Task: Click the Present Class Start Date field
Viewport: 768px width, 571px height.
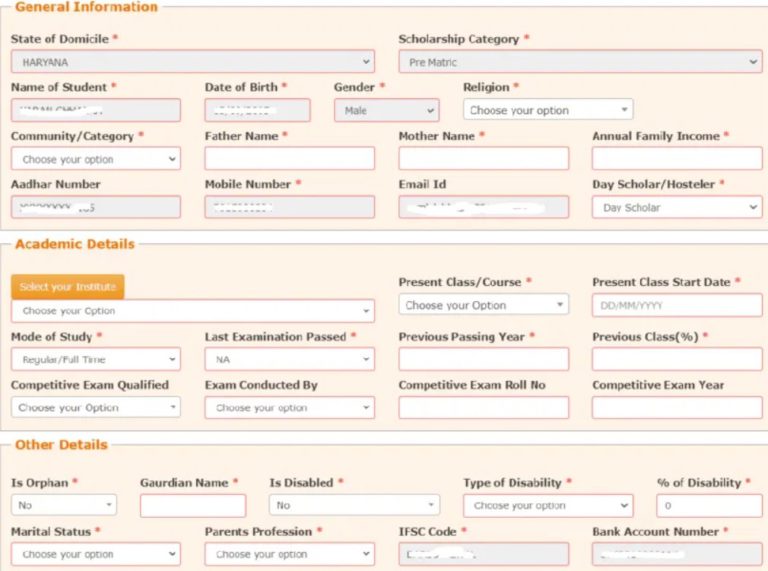Action: point(677,305)
